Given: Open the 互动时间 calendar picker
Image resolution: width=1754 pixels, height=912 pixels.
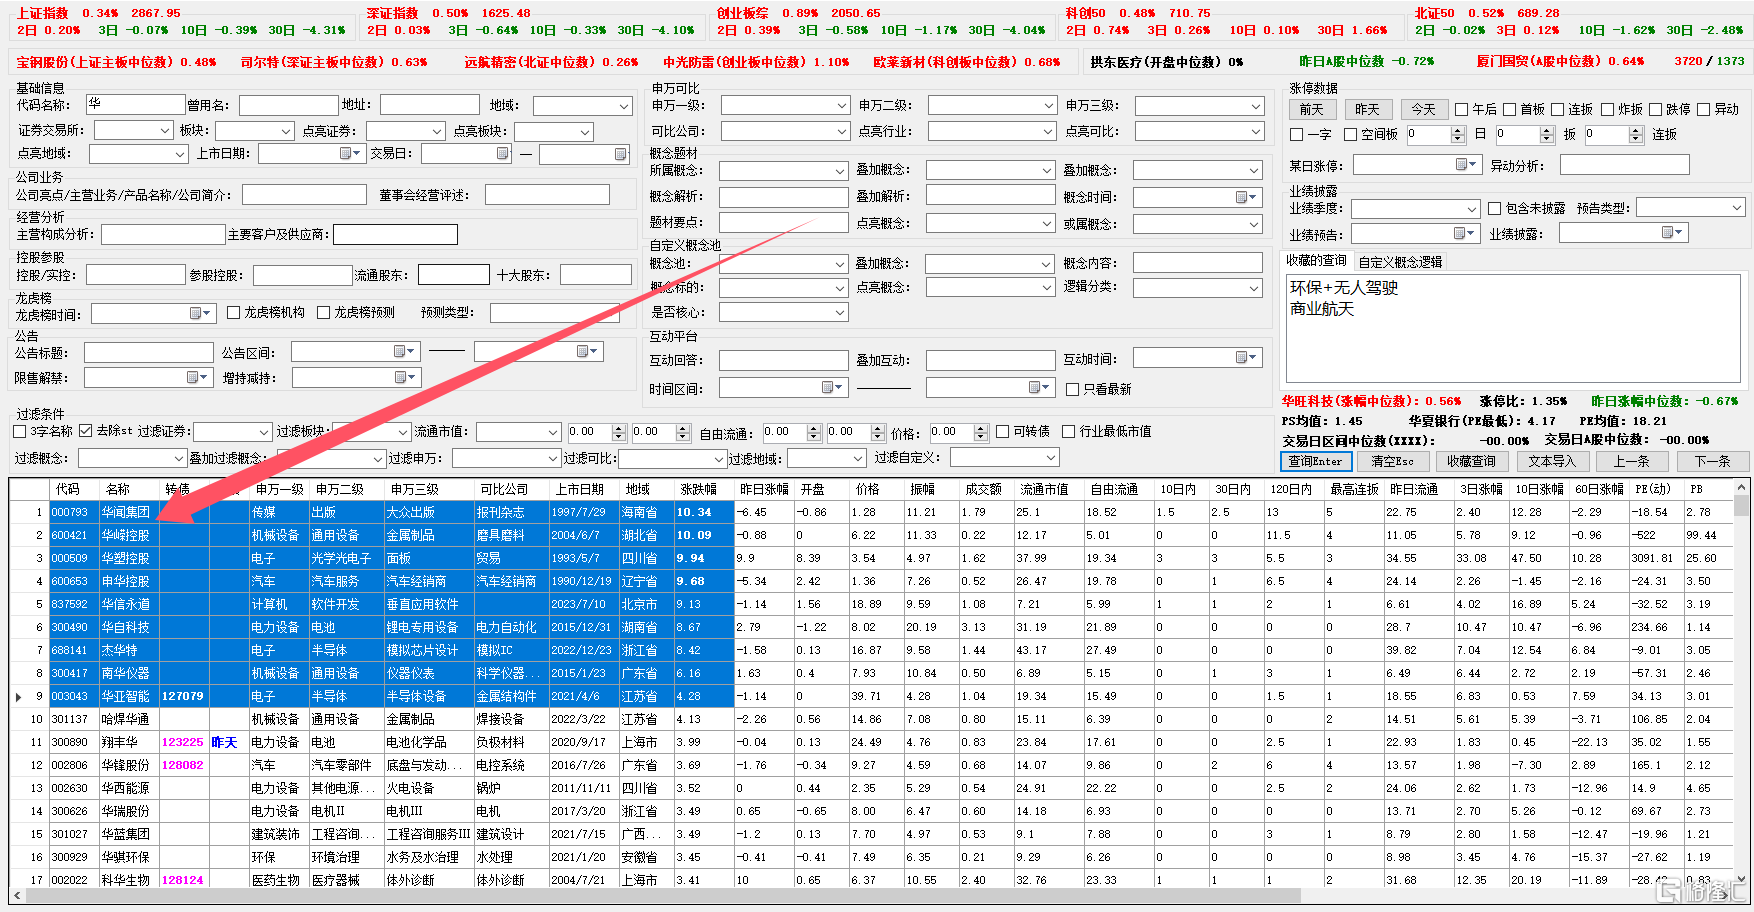Looking at the screenshot, I should pos(1246,358).
